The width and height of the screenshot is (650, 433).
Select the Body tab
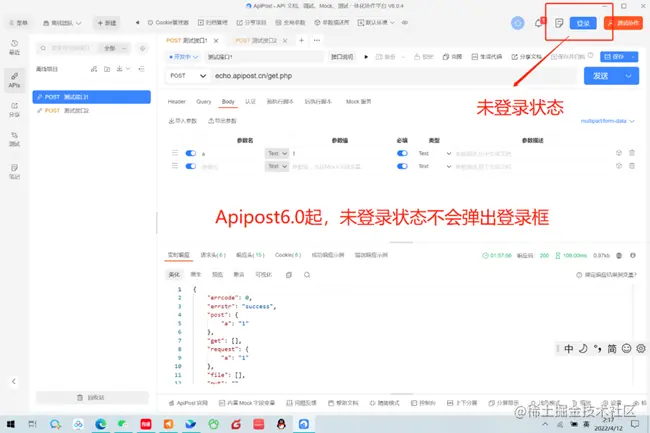pos(228,102)
